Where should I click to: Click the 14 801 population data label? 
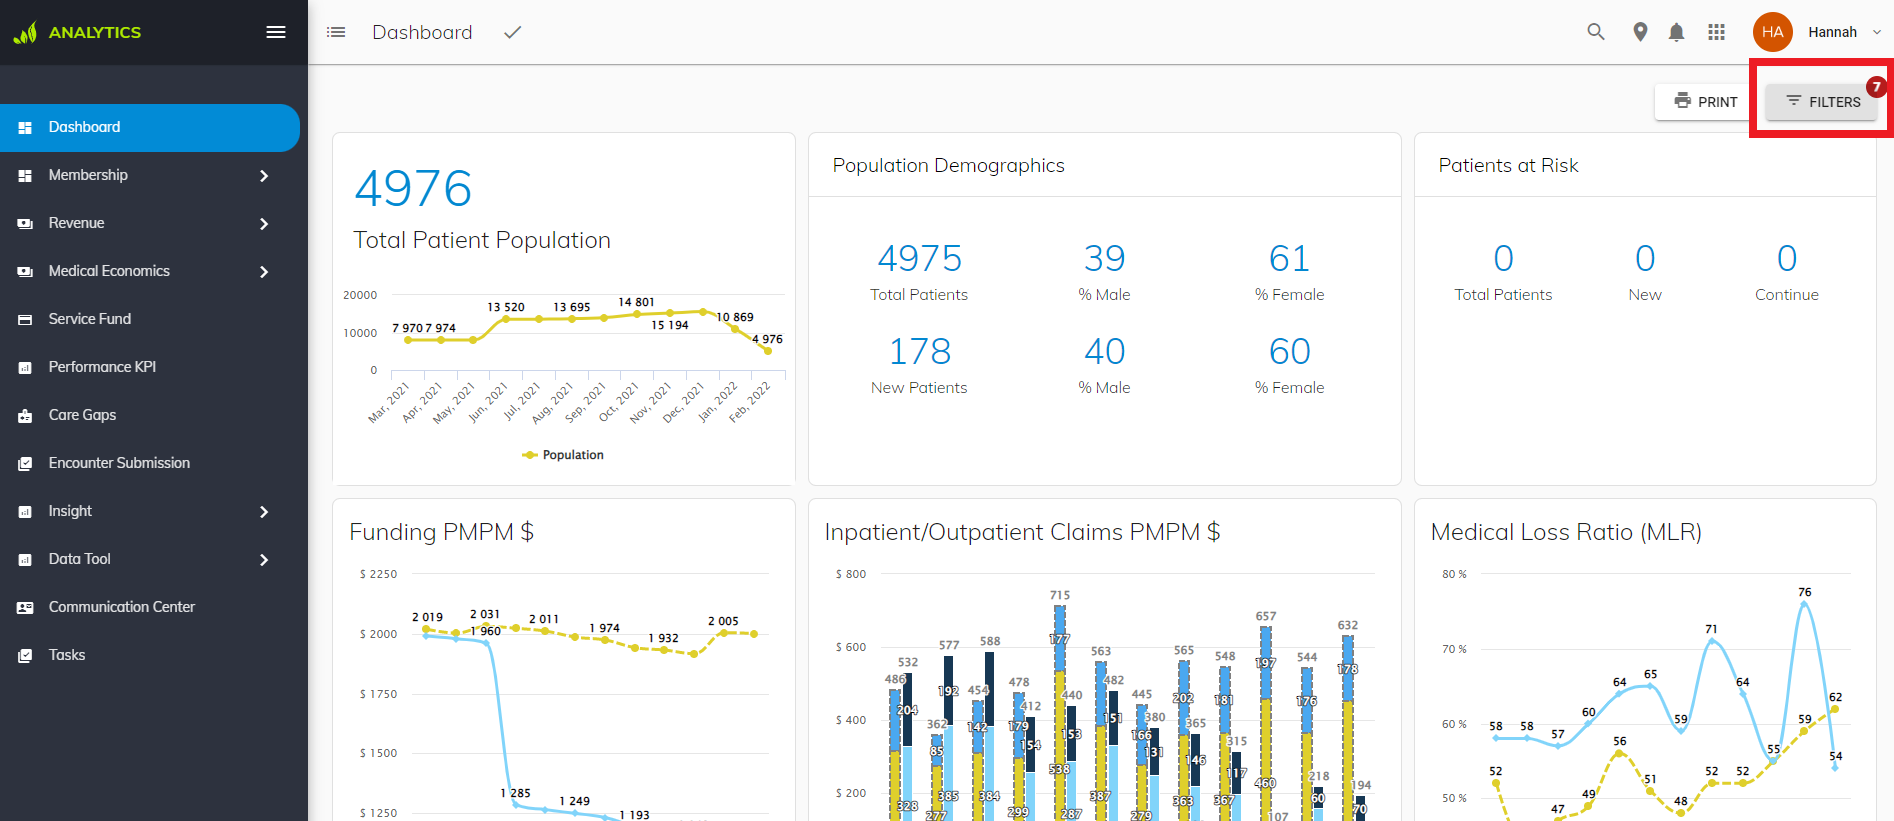[x=636, y=302]
